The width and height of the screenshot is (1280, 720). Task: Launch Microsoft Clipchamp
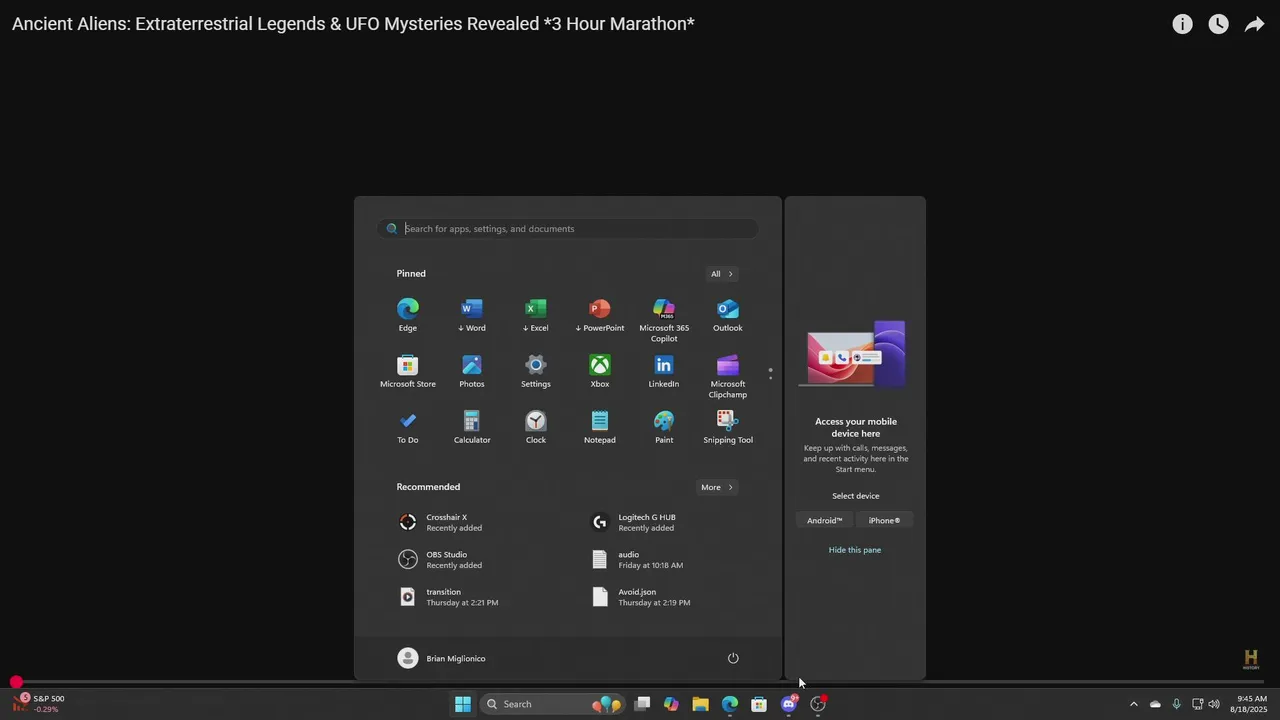[x=728, y=375]
